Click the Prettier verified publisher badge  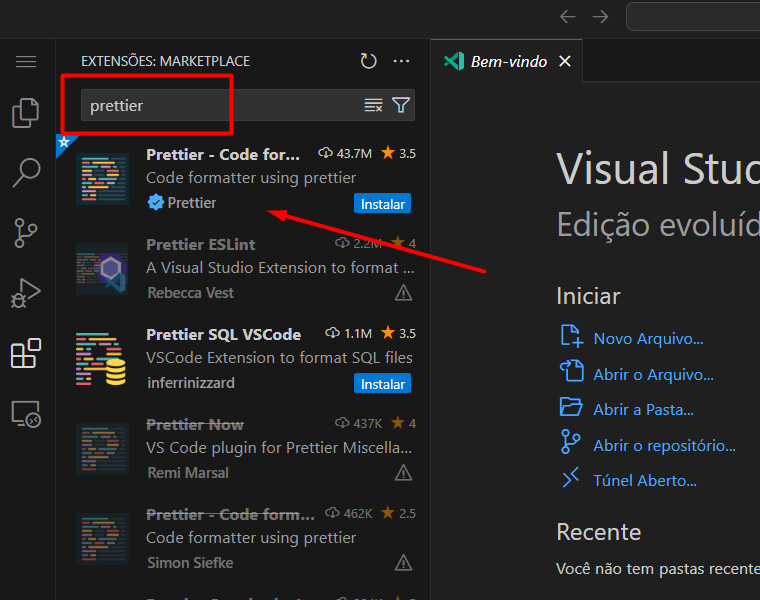tap(156, 203)
